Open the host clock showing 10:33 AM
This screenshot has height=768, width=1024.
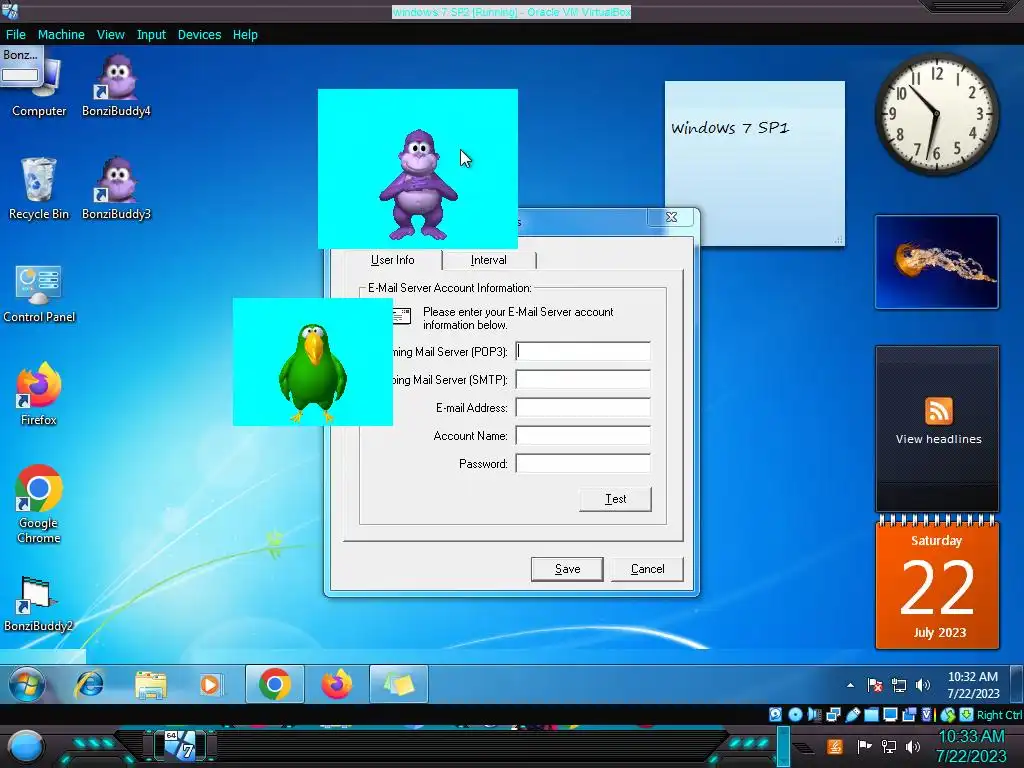[971, 746]
